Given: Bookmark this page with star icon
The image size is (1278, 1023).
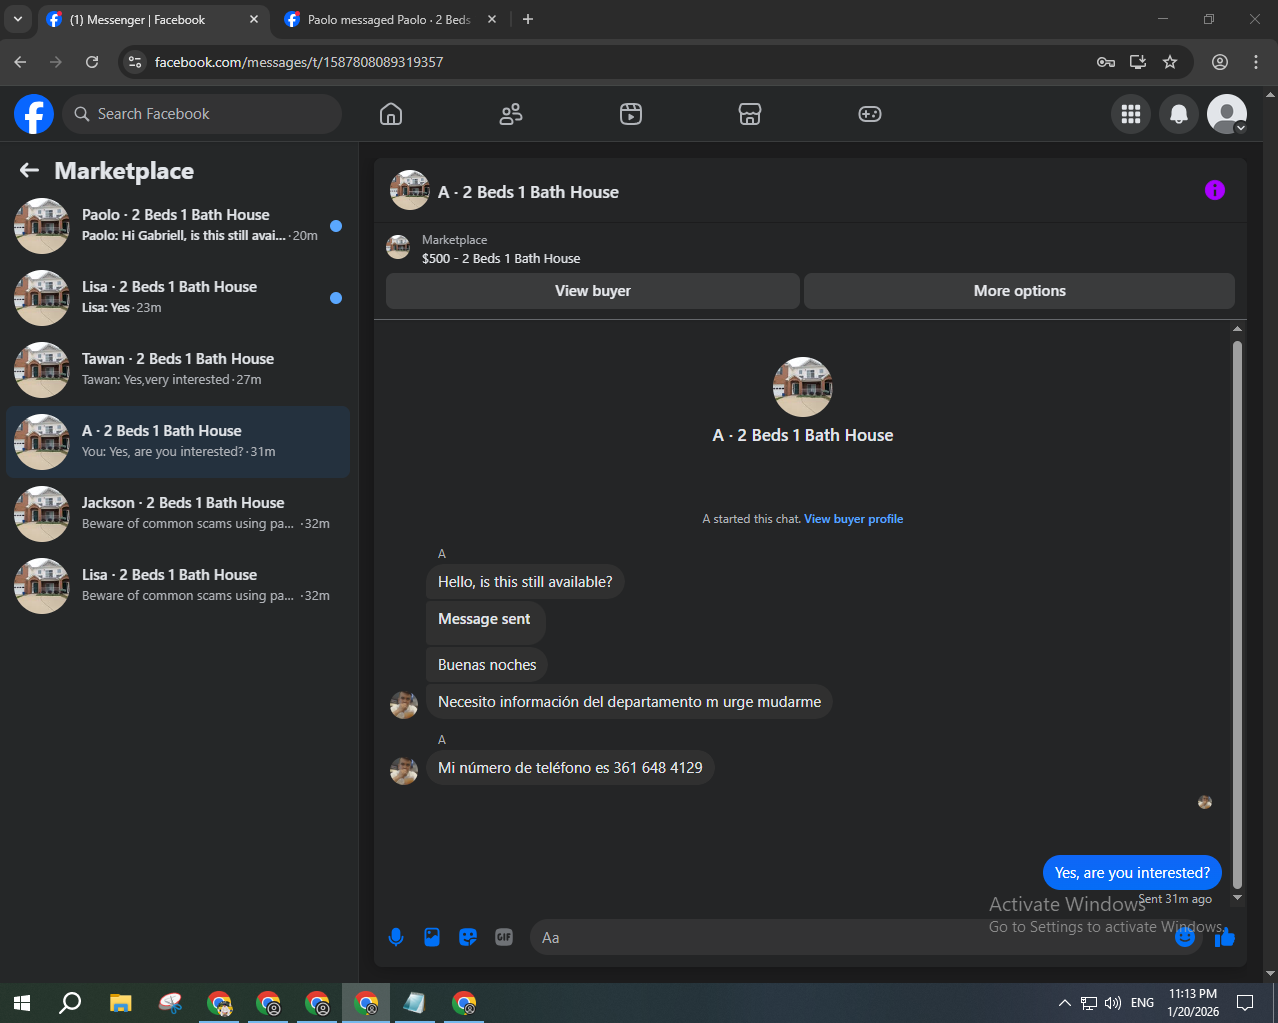Looking at the screenshot, I should click(x=1170, y=62).
